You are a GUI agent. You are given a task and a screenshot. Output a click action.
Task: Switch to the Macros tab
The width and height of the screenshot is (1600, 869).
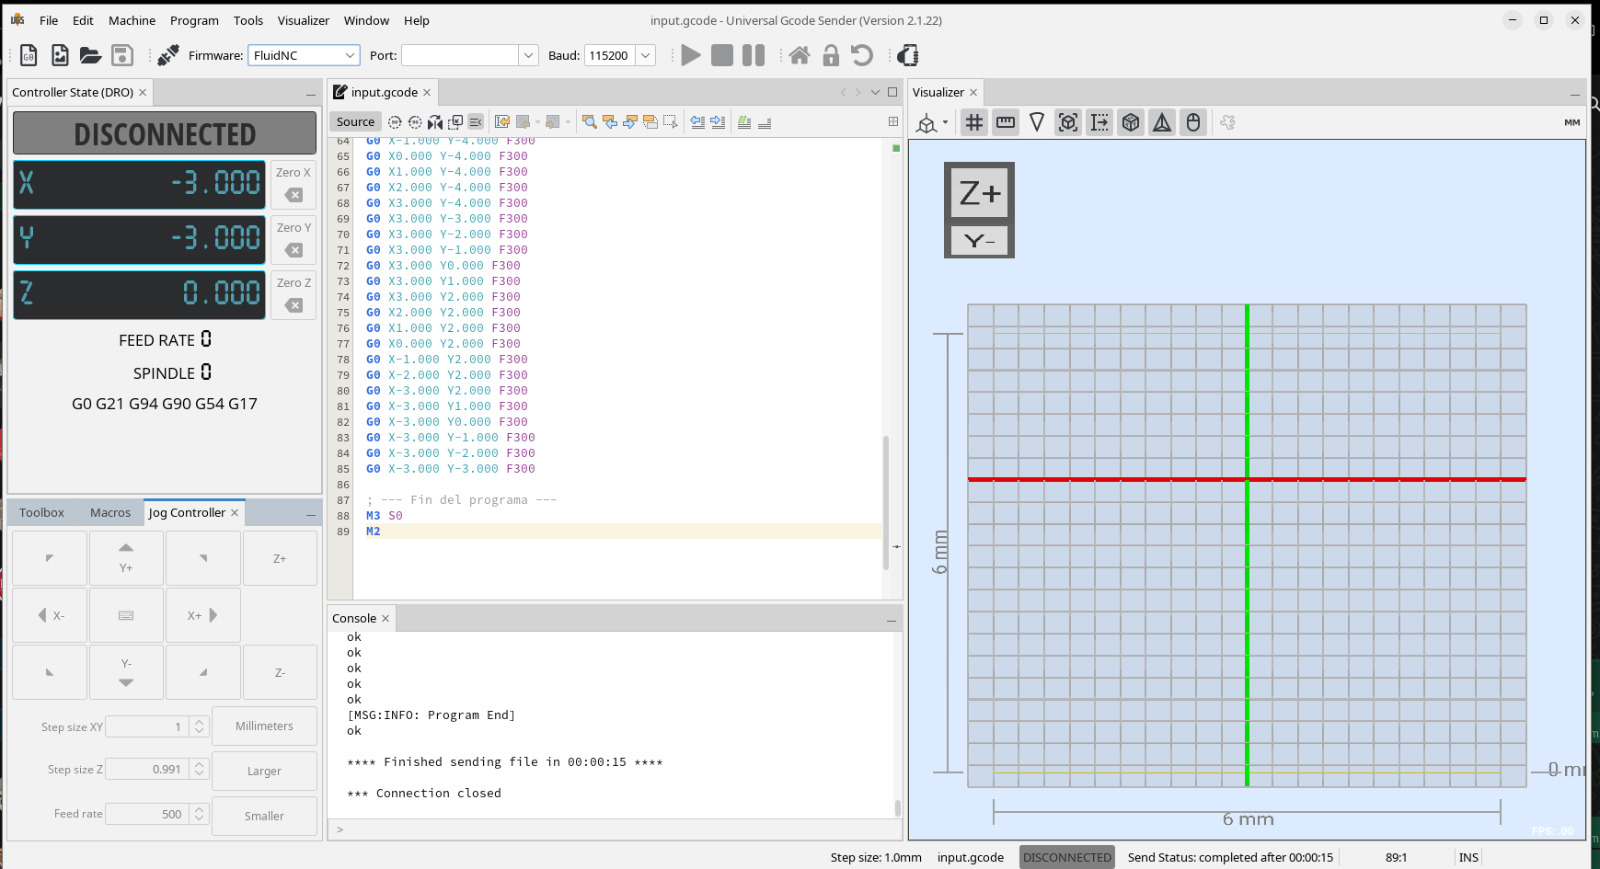[x=110, y=512]
